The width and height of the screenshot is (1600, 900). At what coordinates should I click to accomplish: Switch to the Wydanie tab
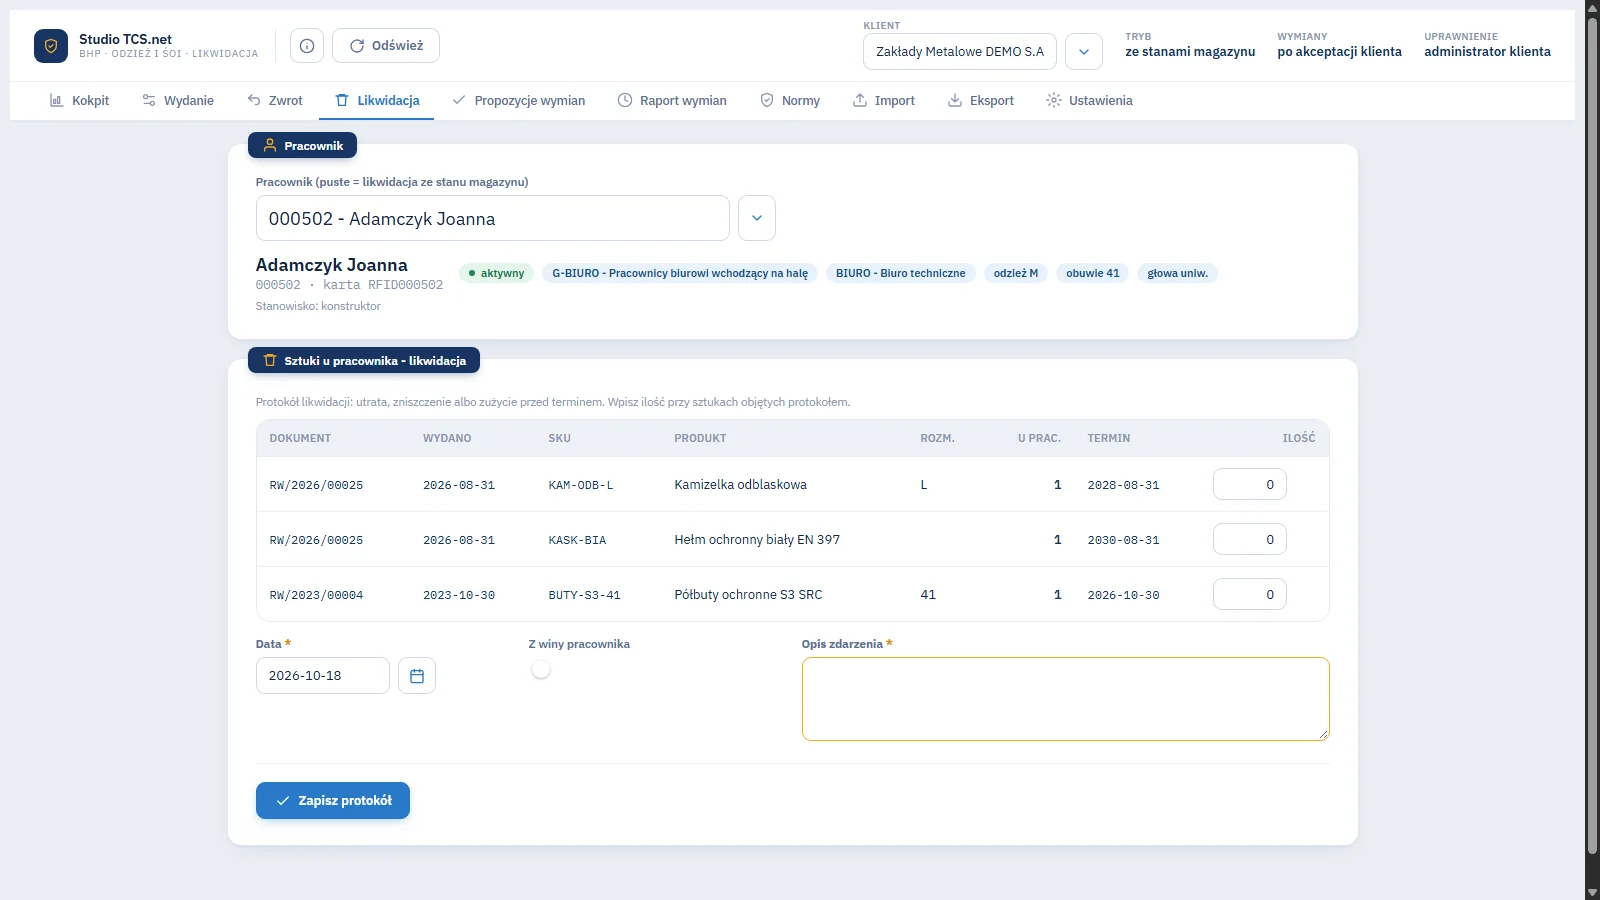pyautogui.click(x=178, y=101)
